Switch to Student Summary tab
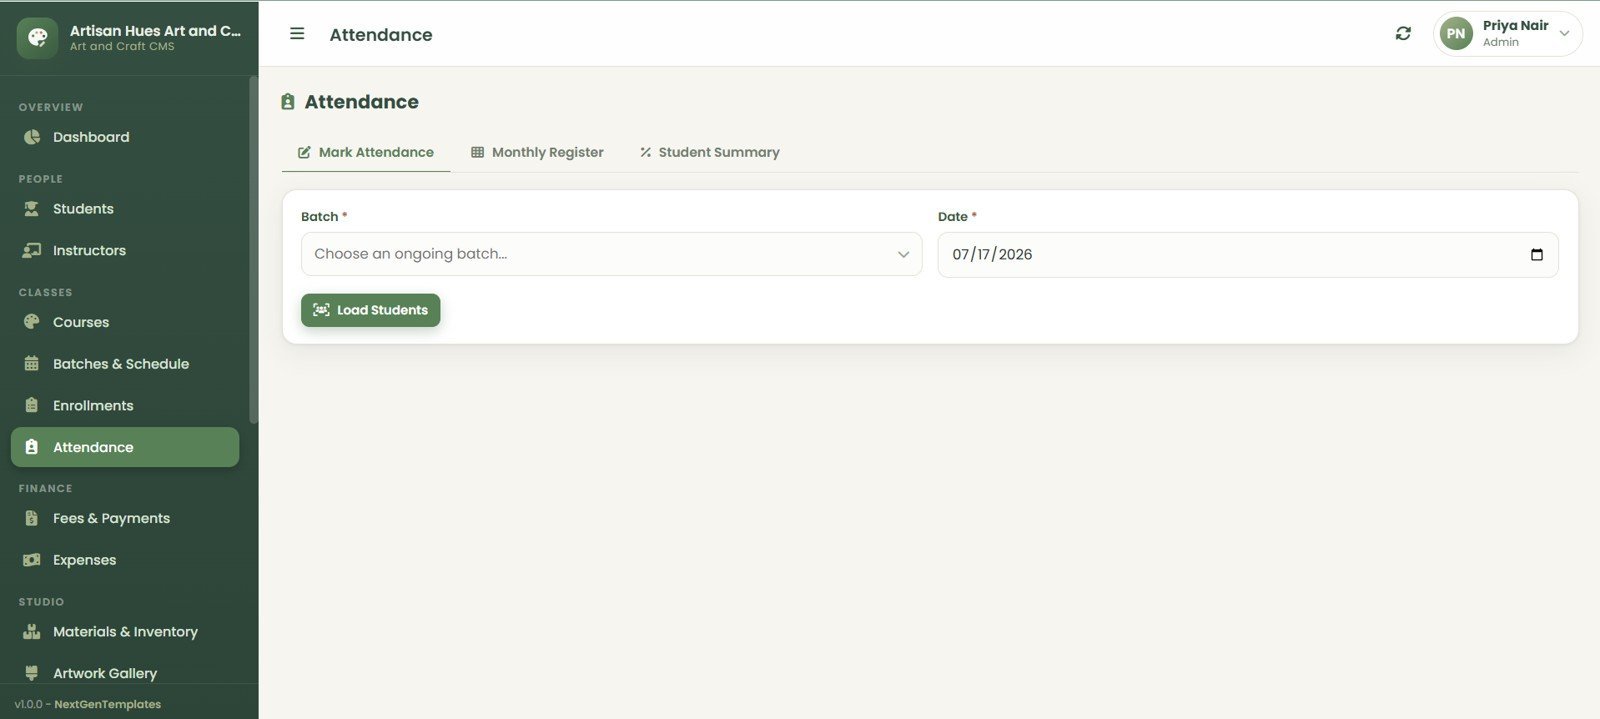1600x719 pixels. 710,152
